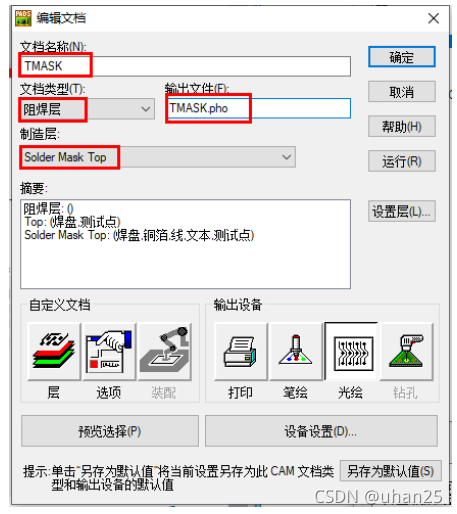Click the 取消 (Cancel) button

tap(402, 92)
